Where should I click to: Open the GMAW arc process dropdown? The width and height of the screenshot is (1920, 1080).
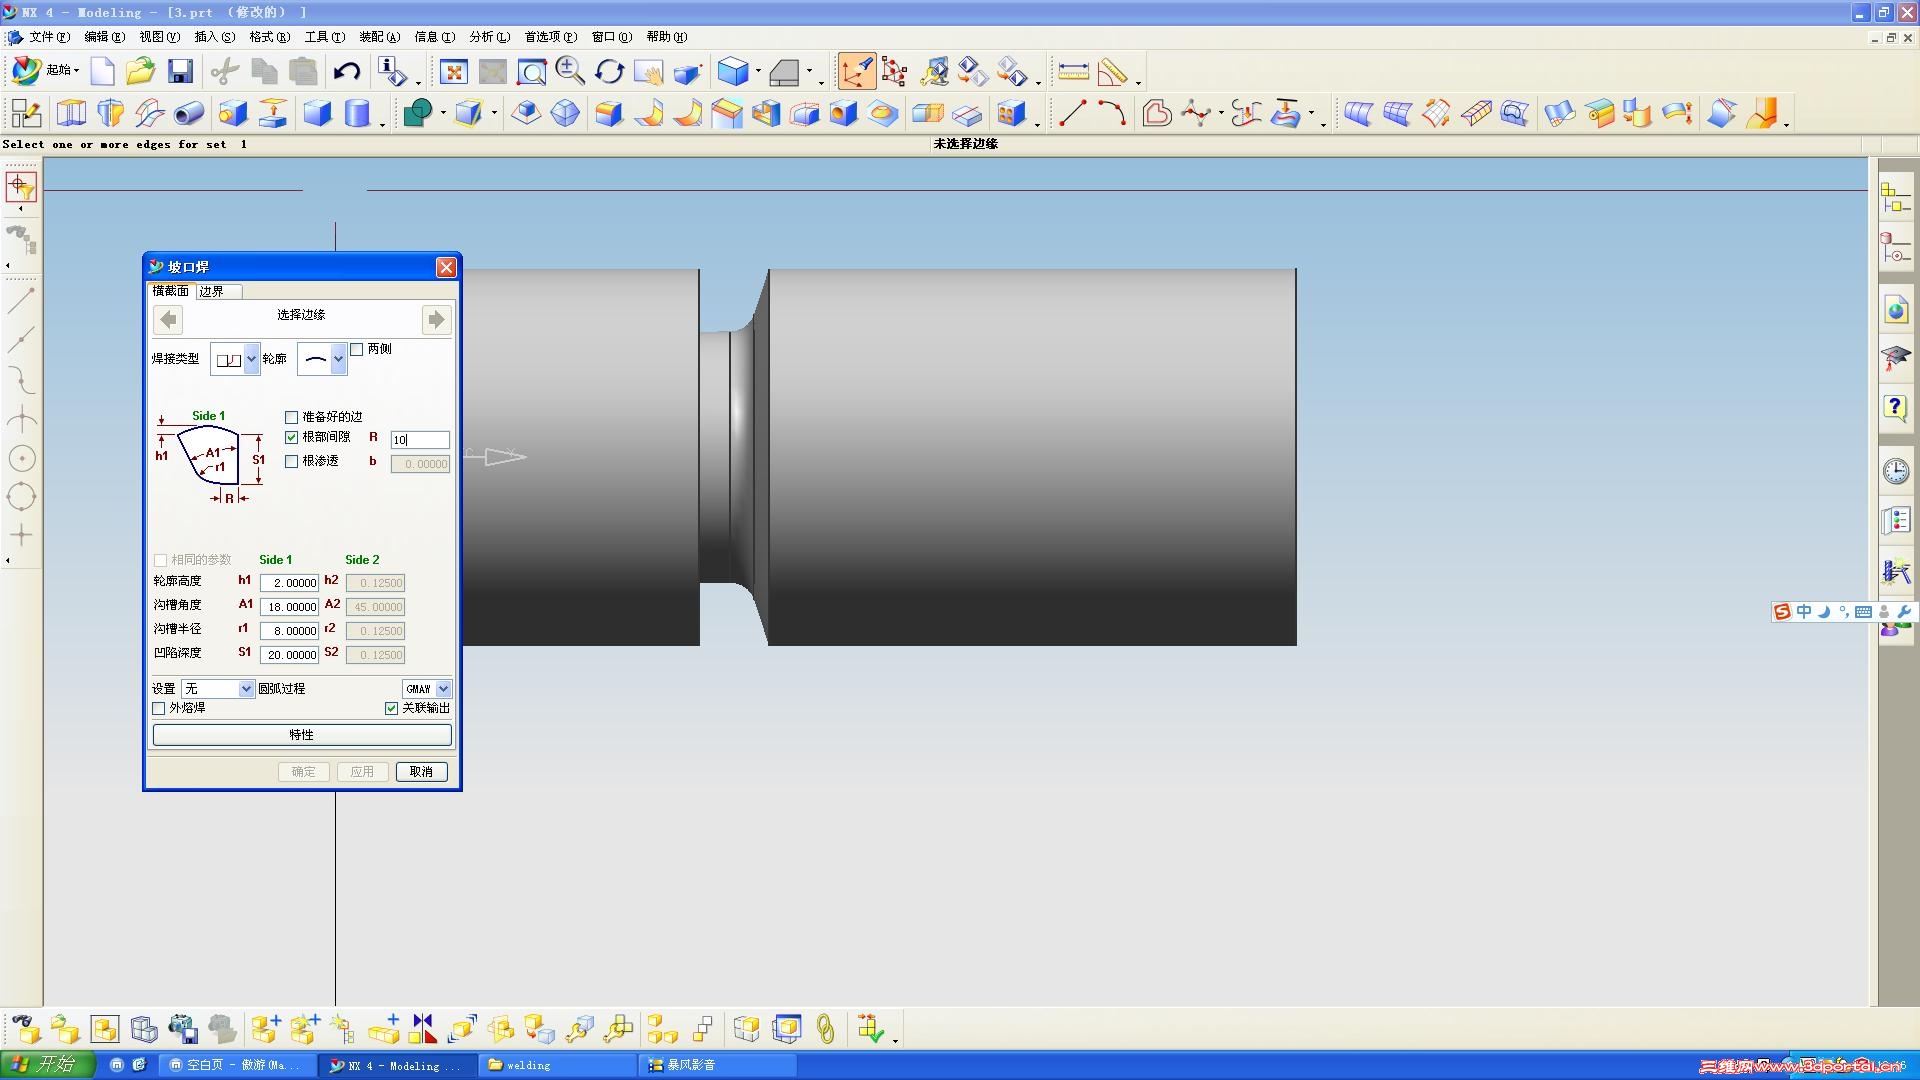pyautogui.click(x=443, y=689)
